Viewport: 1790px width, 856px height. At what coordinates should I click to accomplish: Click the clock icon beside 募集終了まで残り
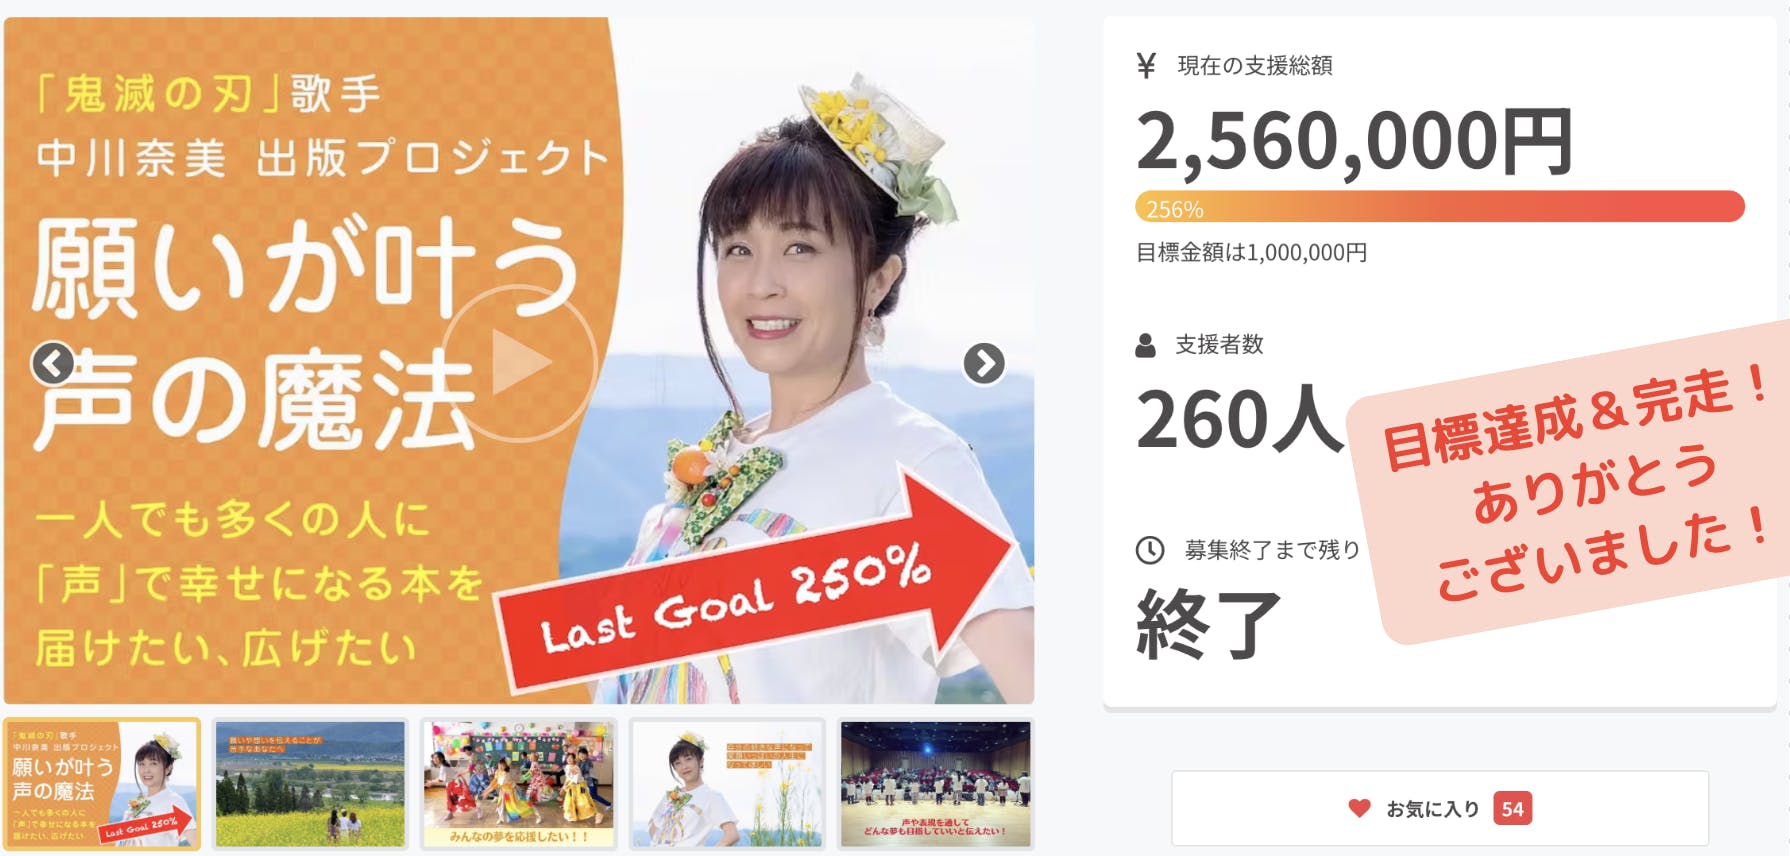[1150, 550]
